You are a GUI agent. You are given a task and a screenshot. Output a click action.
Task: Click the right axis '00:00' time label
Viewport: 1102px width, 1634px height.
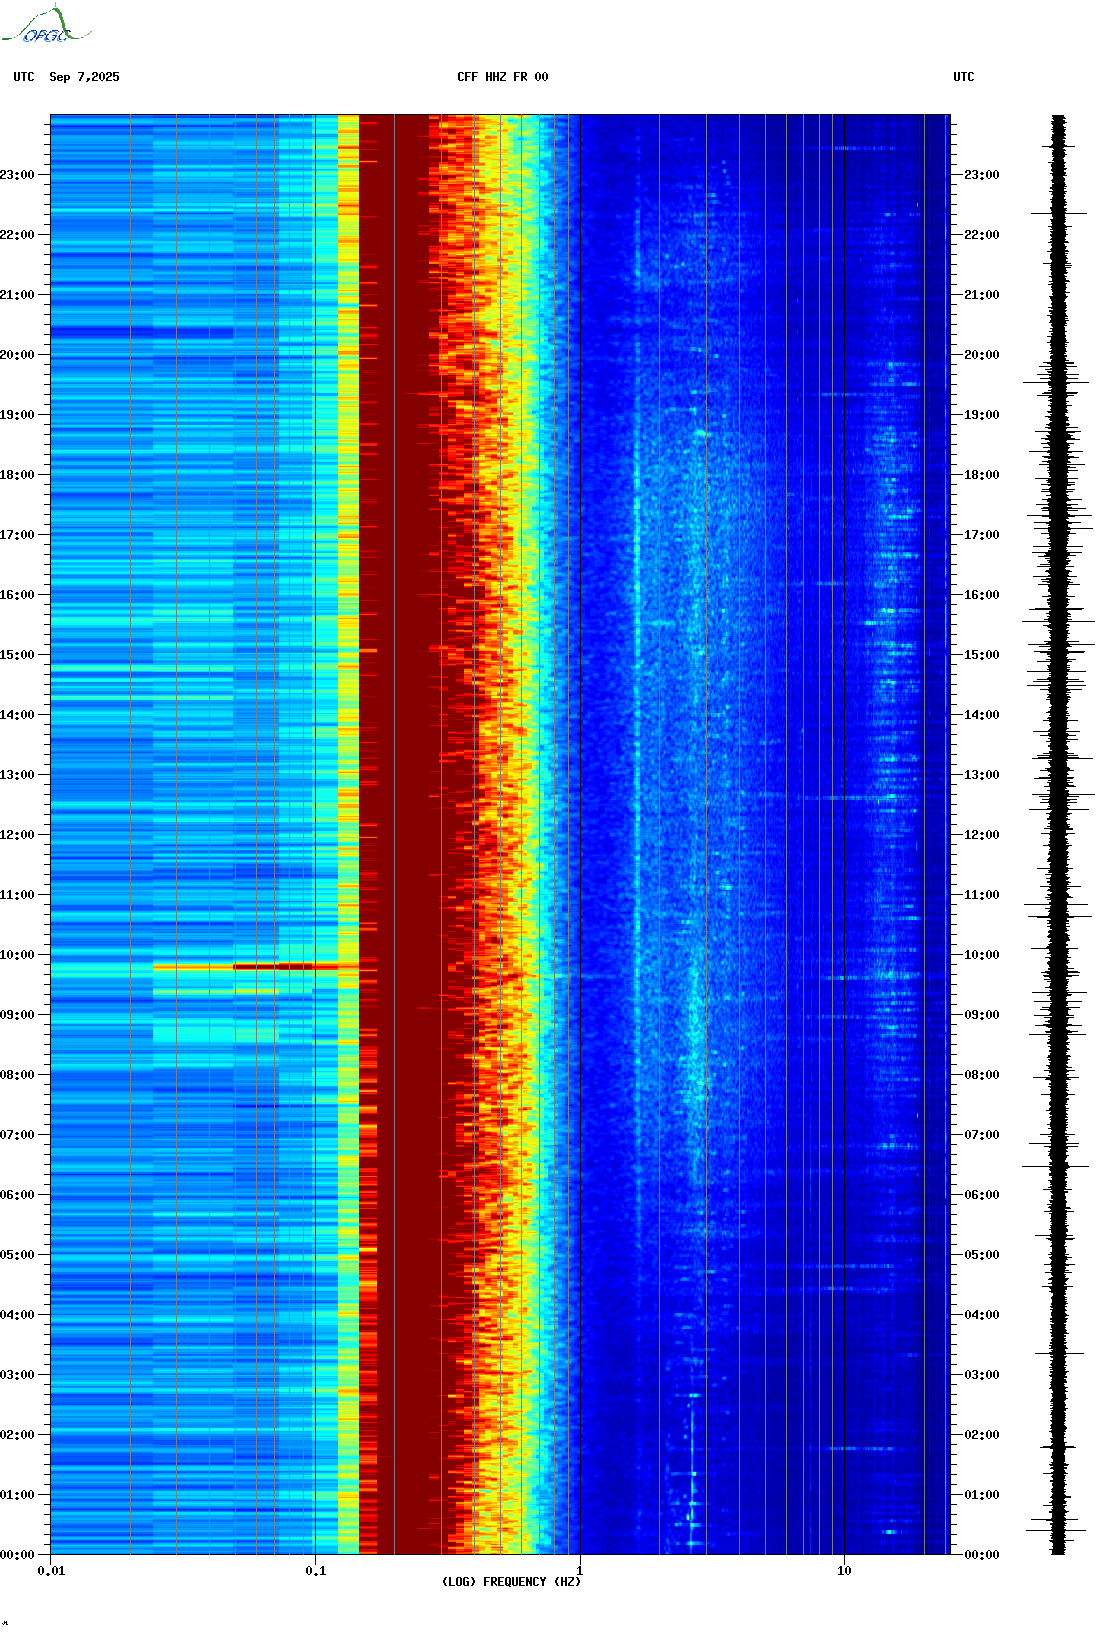tap(981, 1555)
